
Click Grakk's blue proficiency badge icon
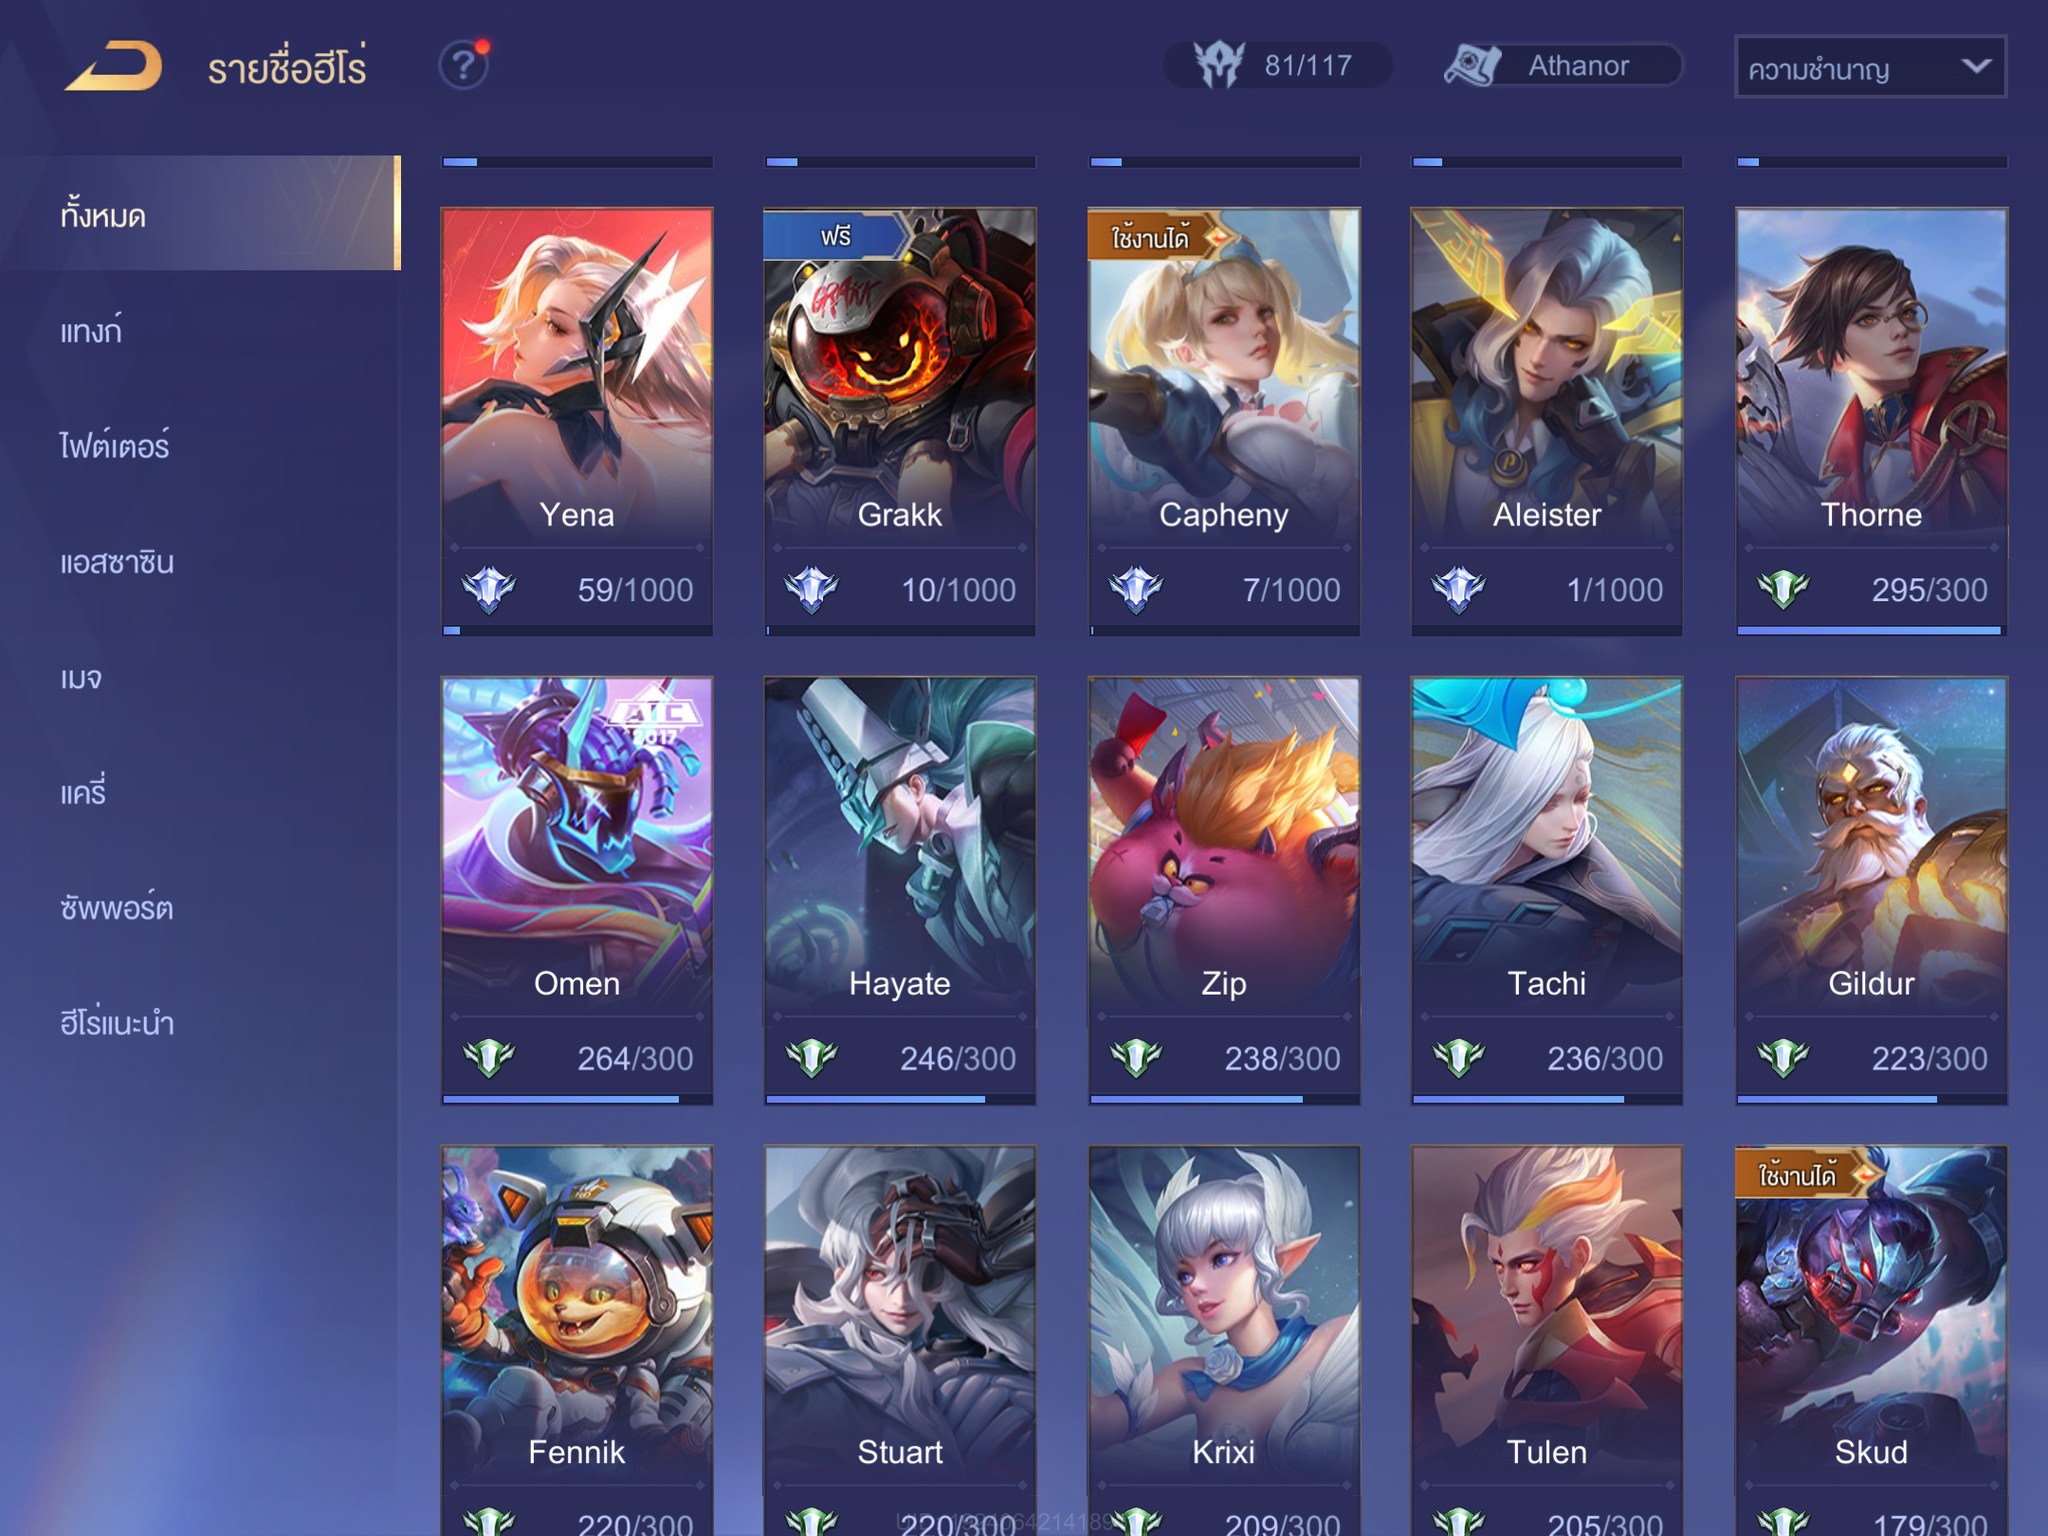[811, 589]
